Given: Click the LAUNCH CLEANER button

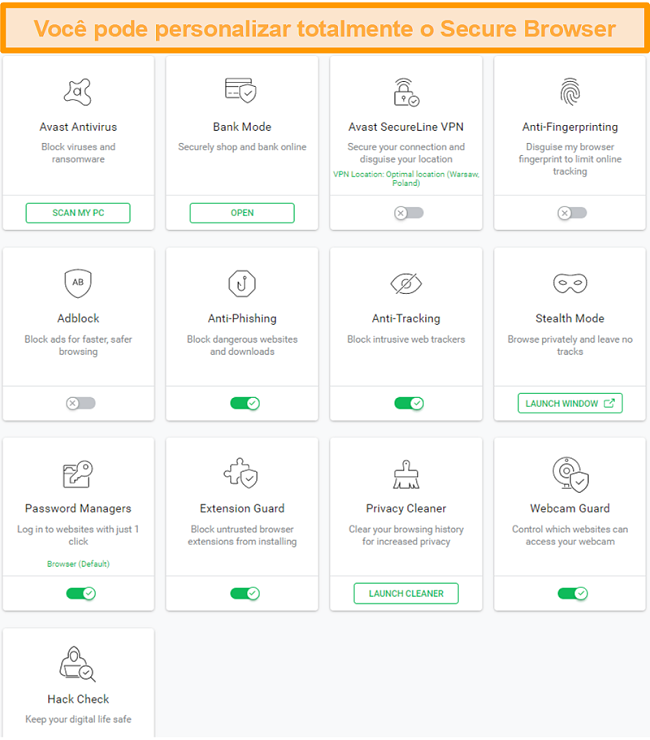Looking at the screenshot, I should pyautogui.click(x=406, y=593).
